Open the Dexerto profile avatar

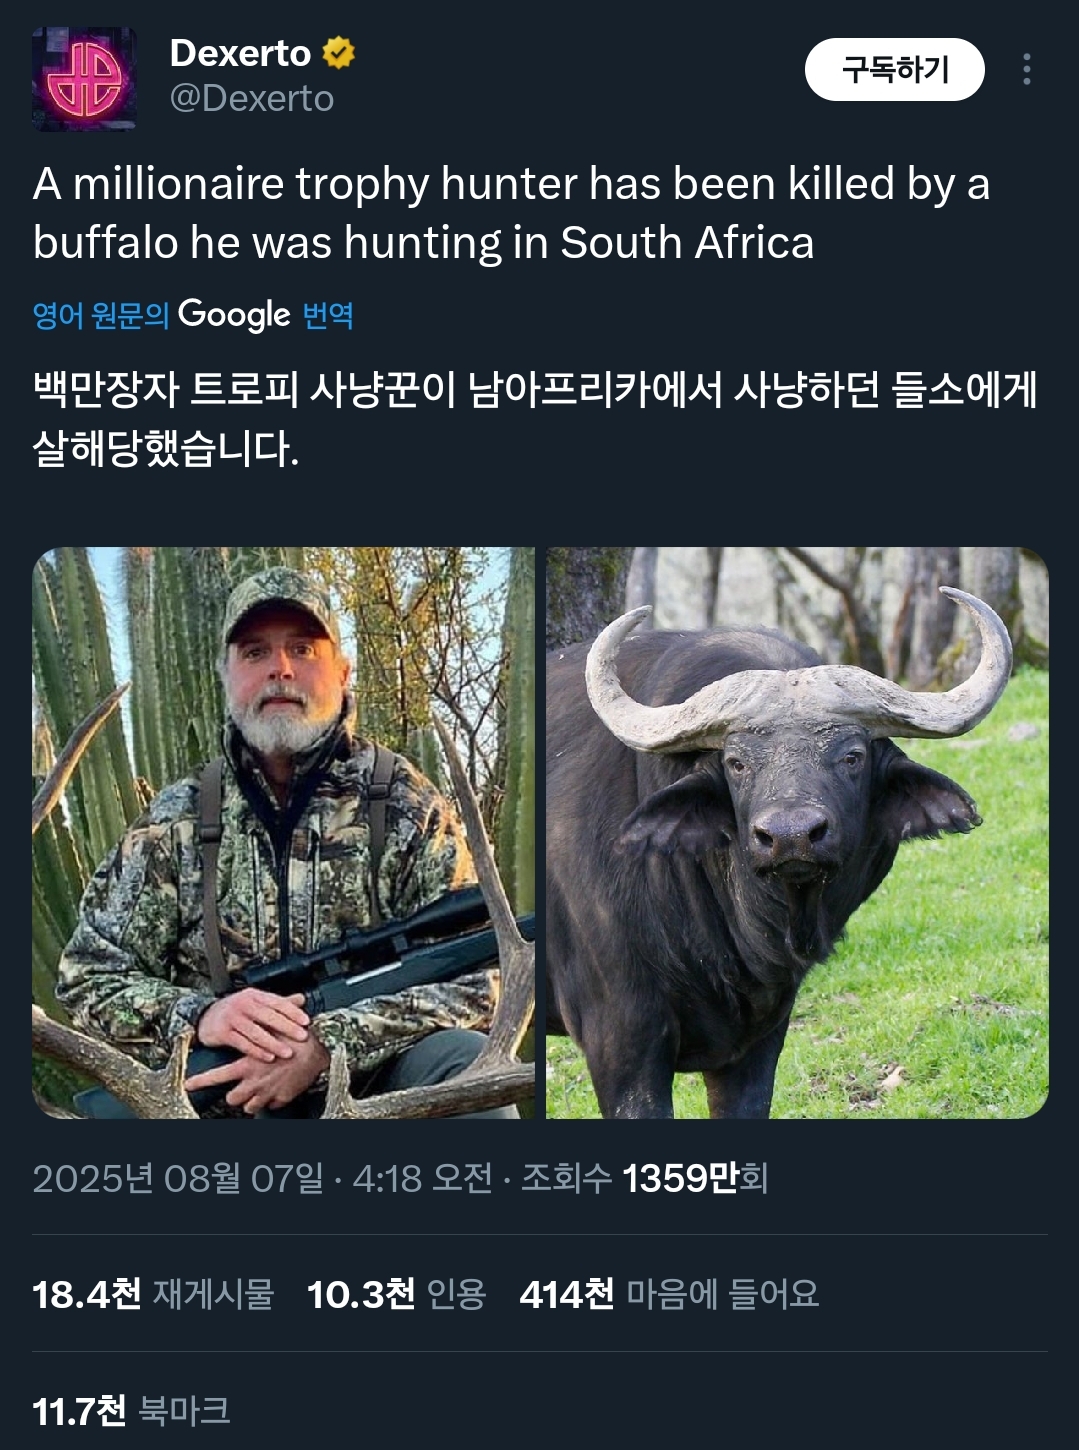coord(84,79)
